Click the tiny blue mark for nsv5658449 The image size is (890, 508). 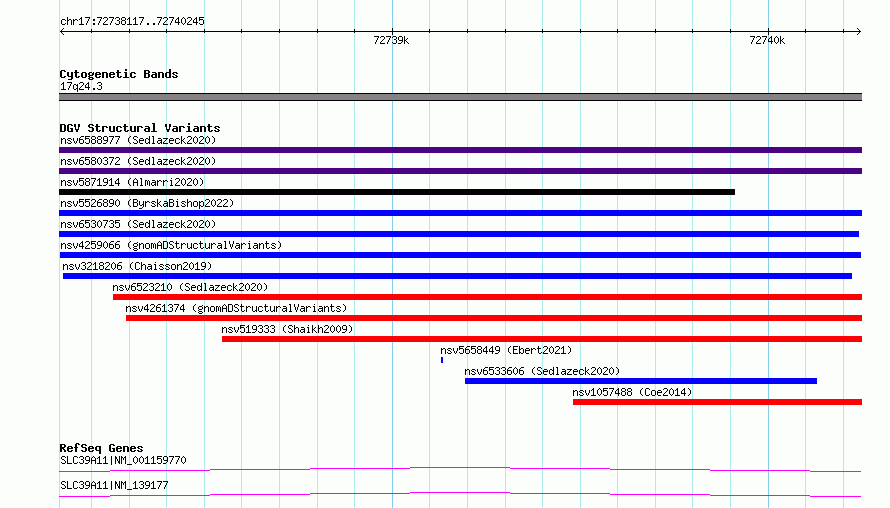(x=442, y=360)
